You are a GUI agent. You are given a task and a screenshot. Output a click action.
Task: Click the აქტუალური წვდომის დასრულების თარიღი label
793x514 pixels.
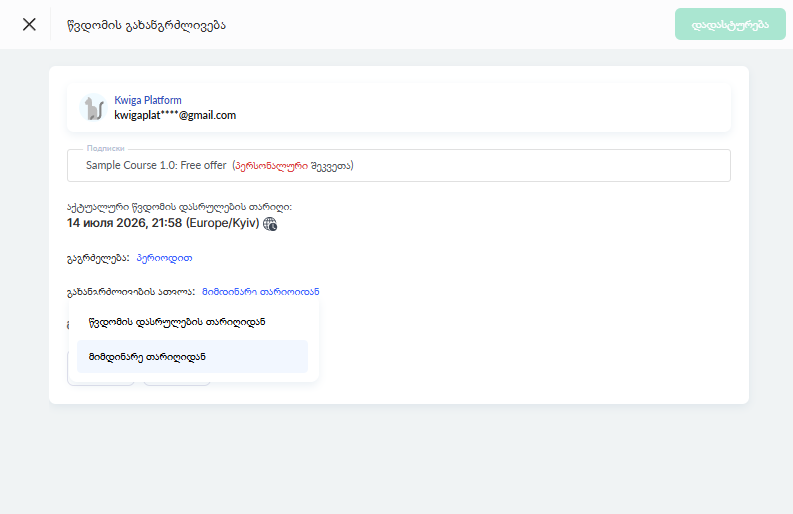coord(180,207)
